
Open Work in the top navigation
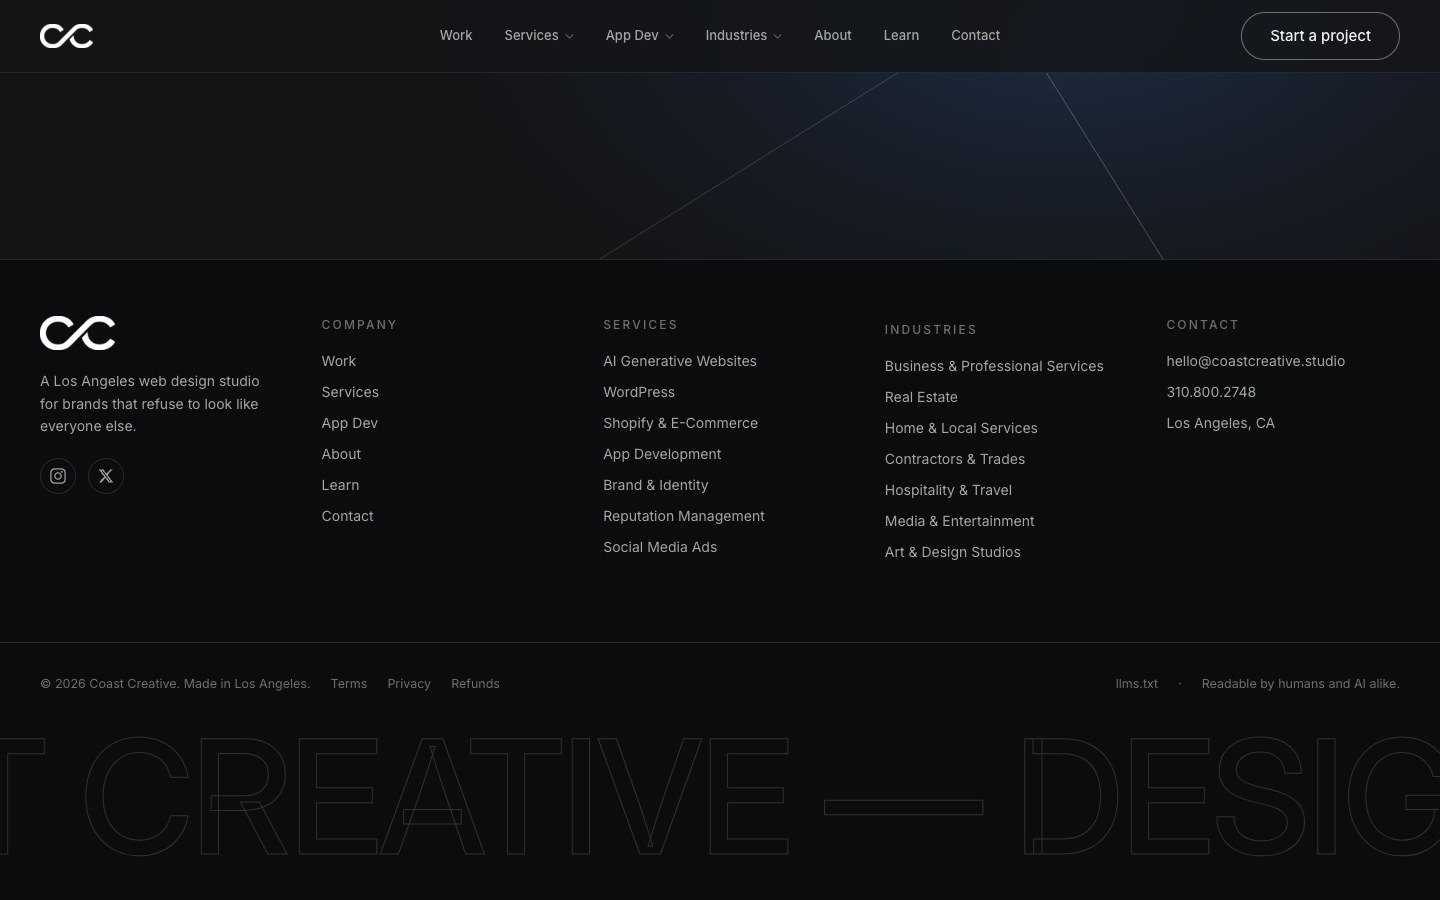[x=456, y=35]
